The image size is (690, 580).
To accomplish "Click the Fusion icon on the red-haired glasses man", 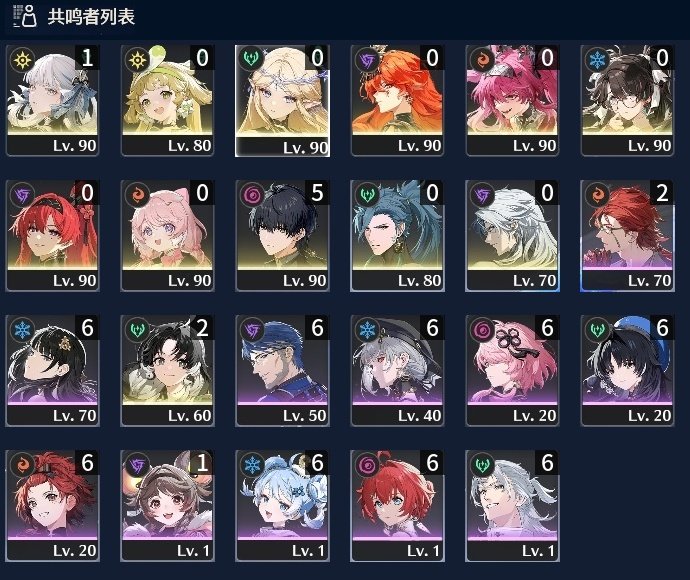I will tap(597, 194).
